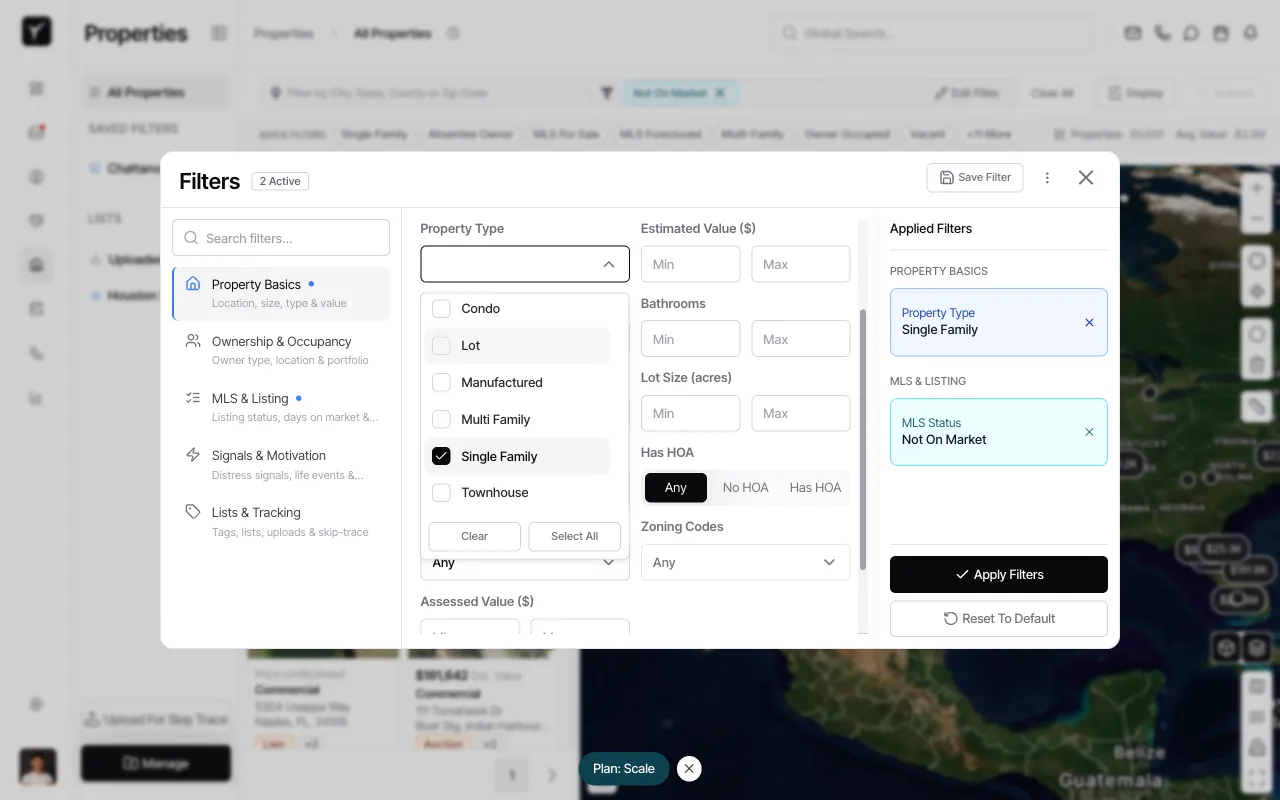Uncheck the Single Family checkbox
The image size is (1280, 800).
441,456
